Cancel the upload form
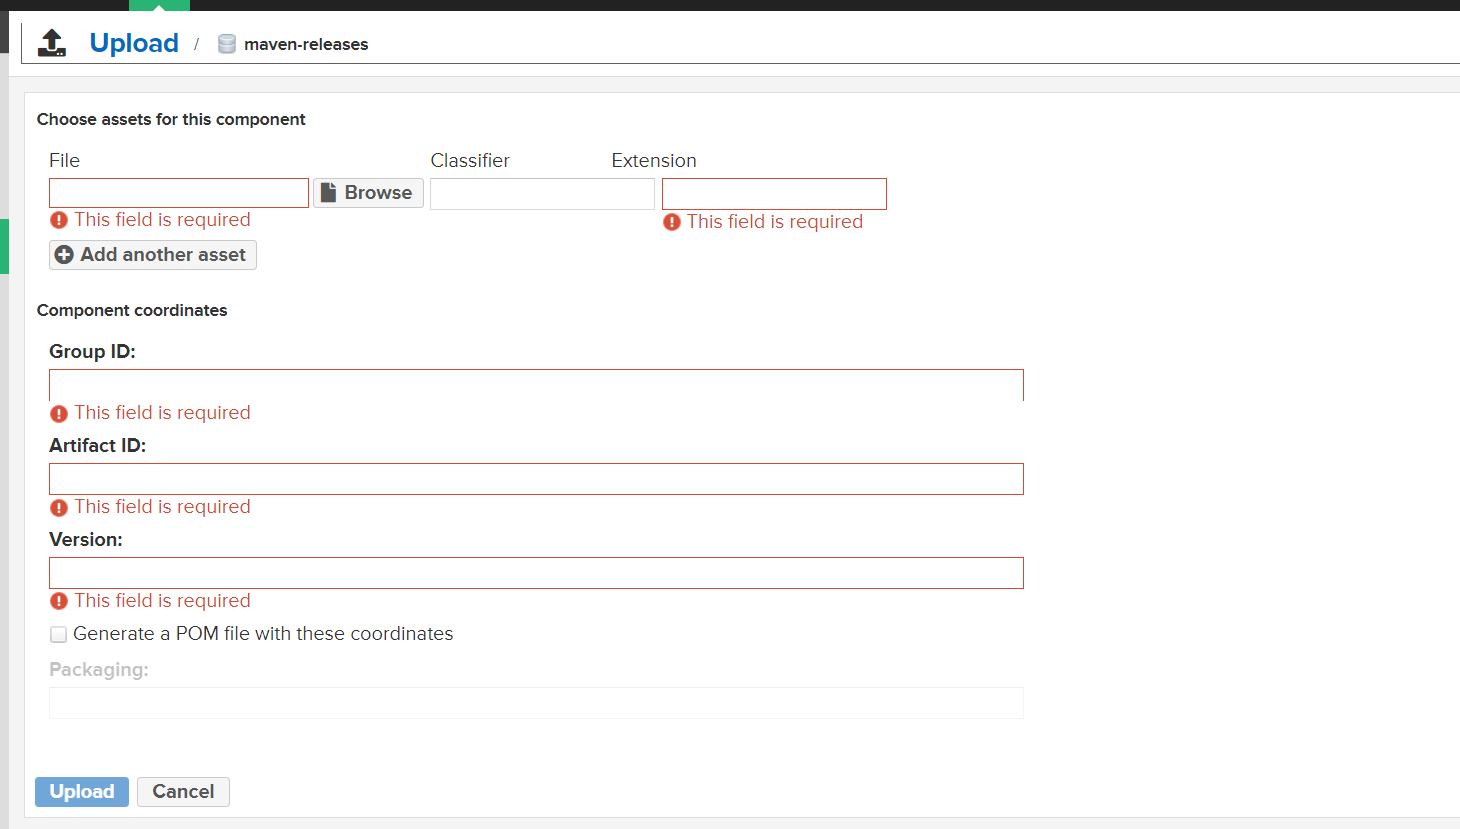Viewport: 1460px width, 829px height. pyautogui.click(x=183, y=792)
